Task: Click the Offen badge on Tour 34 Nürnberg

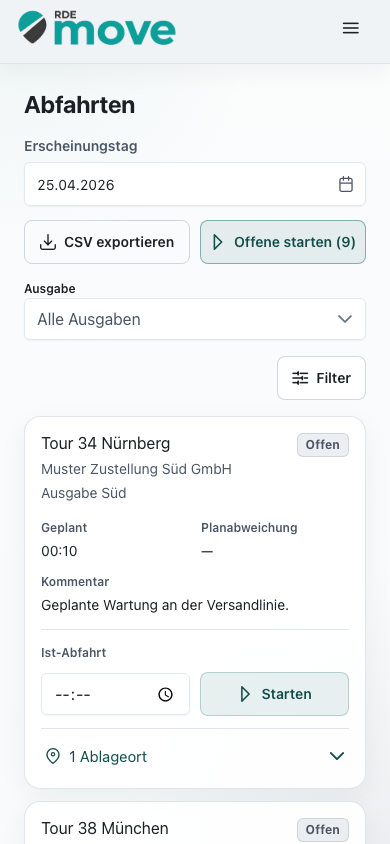Action: 323,445
